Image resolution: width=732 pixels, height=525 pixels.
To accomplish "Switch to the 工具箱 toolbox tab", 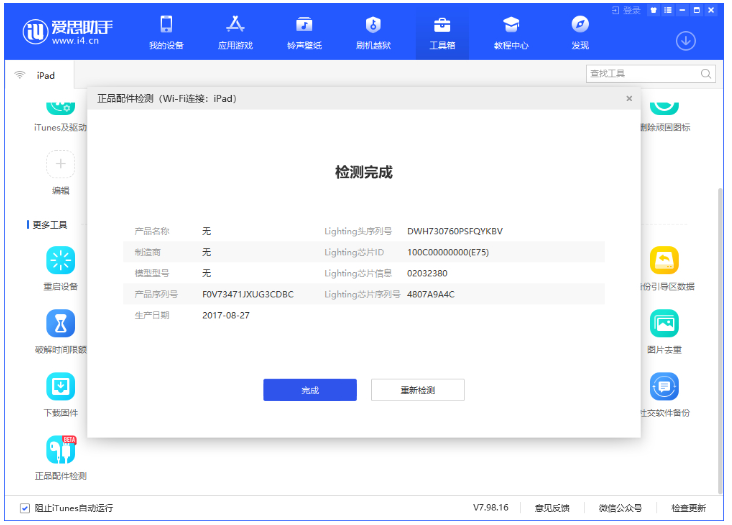I will [442, 32].
